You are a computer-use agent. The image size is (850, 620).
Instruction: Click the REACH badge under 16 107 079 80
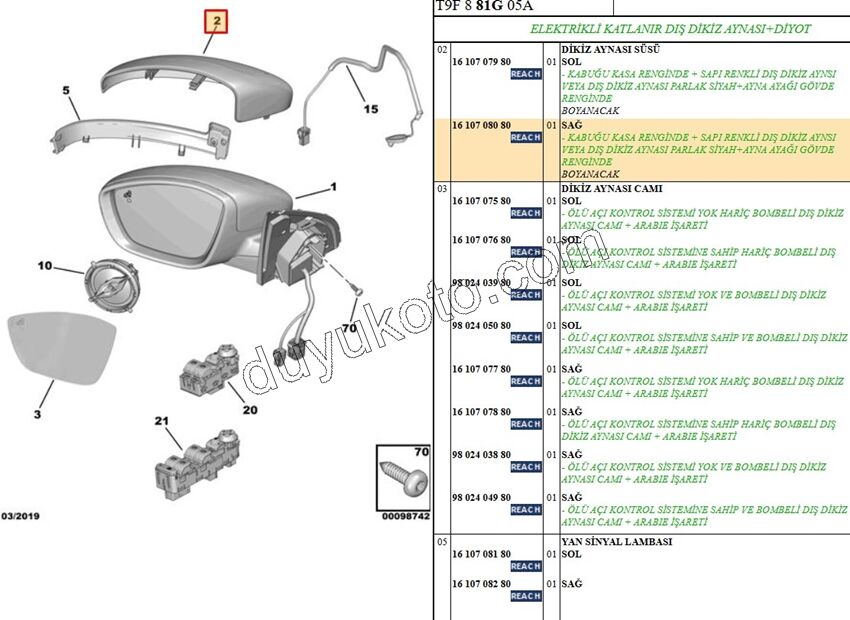525,75
